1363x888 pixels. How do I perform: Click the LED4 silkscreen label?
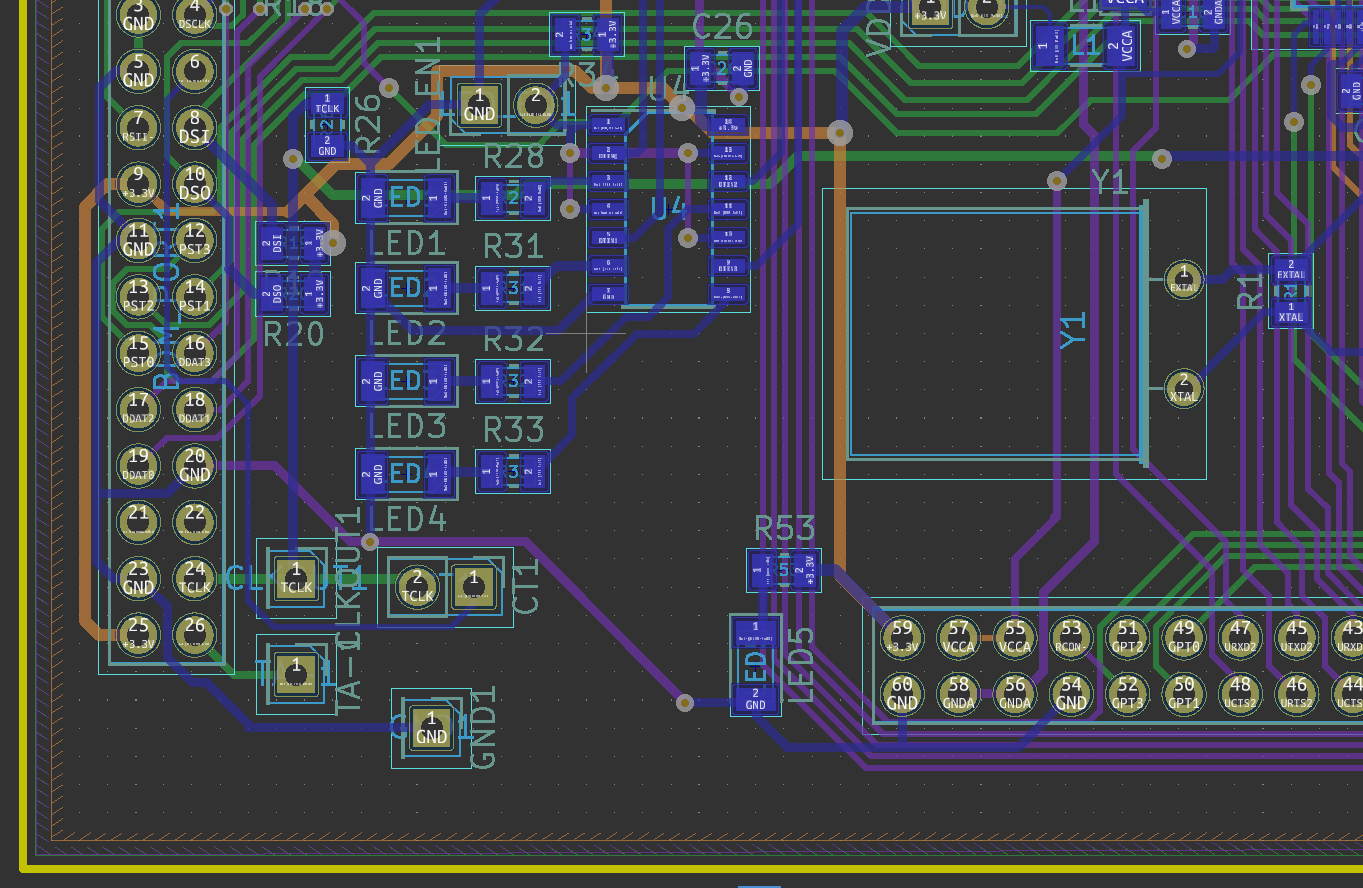pos(406,518)
